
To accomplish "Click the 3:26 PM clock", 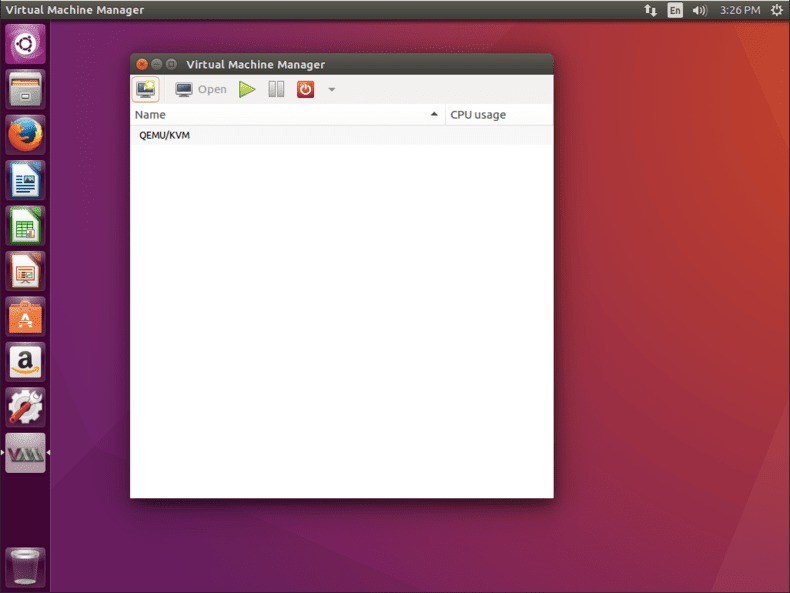I will pos(740,10).
